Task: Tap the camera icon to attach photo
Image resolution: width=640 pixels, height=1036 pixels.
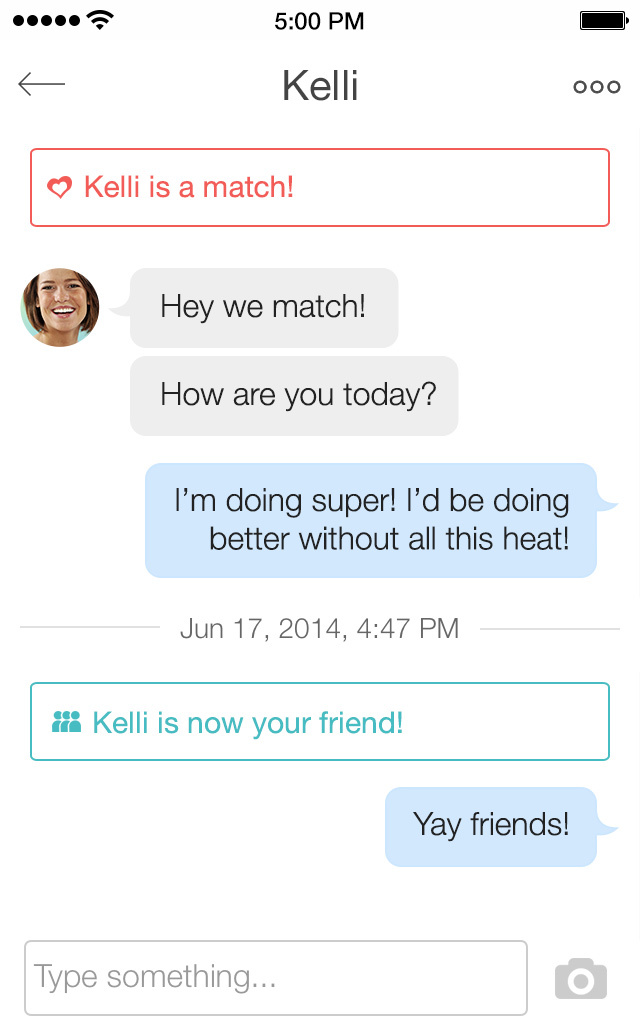Action: (x=581, y=978)
